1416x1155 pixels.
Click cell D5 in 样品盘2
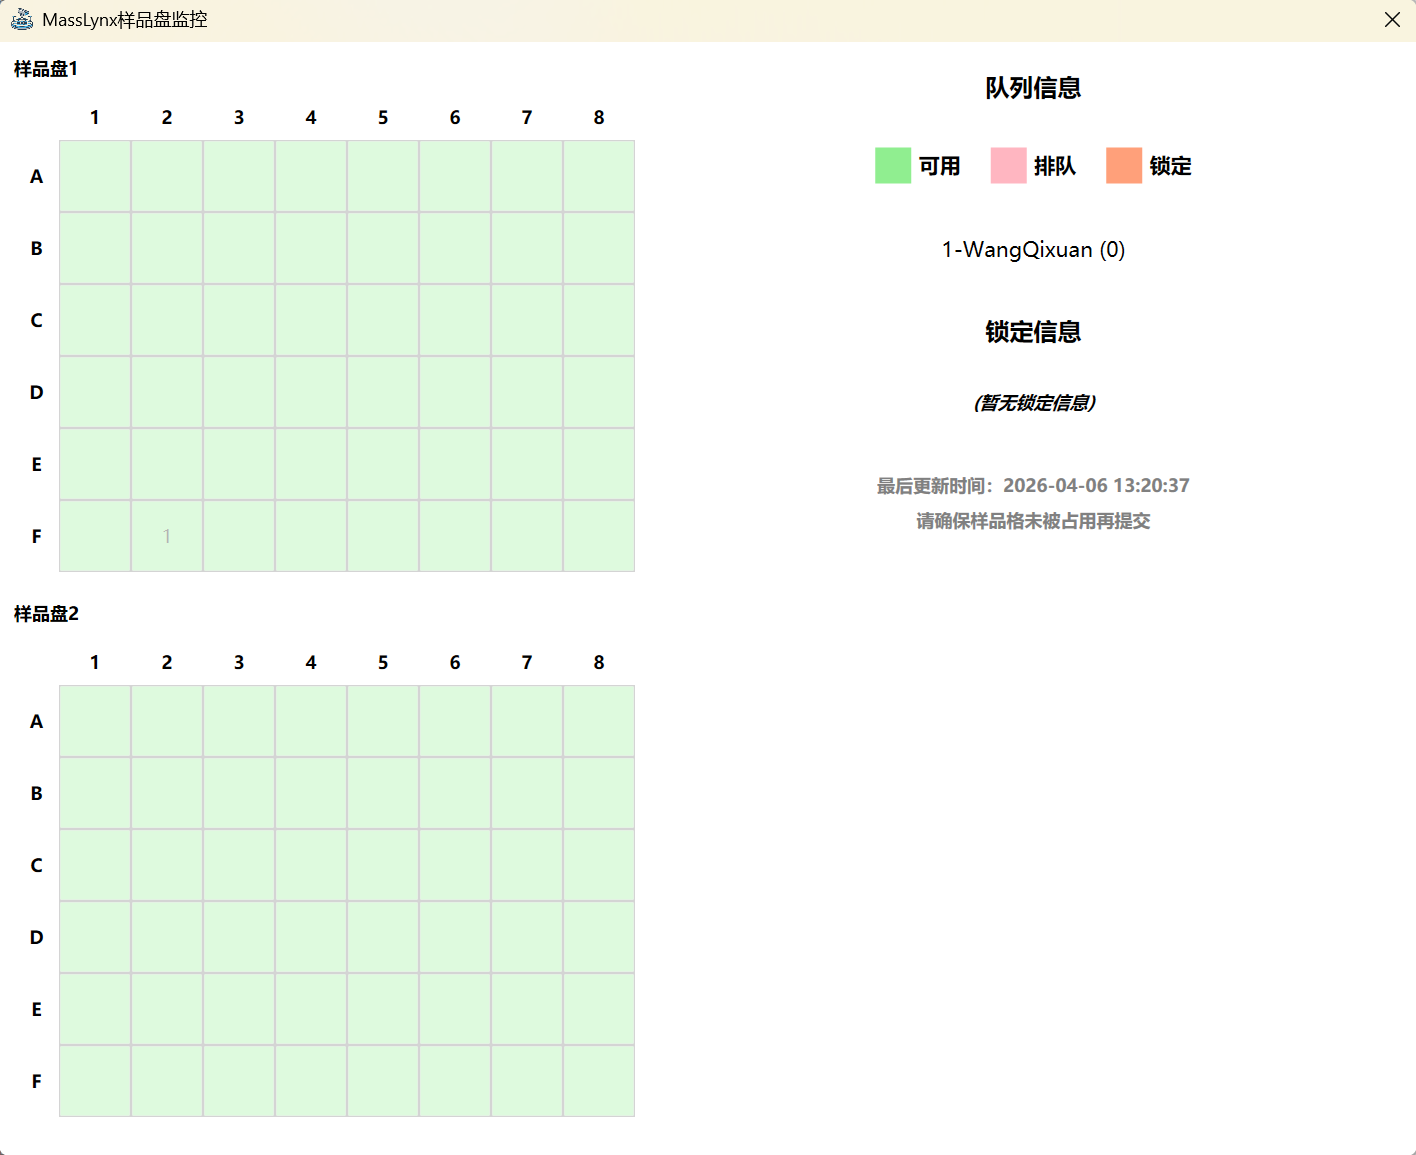[x=383, y=937]
